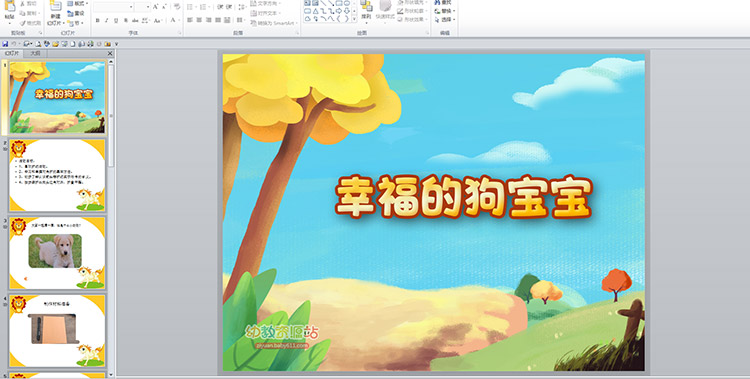Image resolution: width=750 pixels, height=379 pixels.
Task: Open the customize quick access toolbar arrow
Action: point(116,44)
